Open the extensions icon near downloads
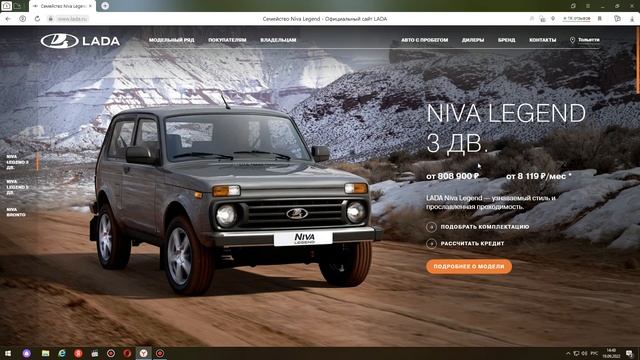 617,19
